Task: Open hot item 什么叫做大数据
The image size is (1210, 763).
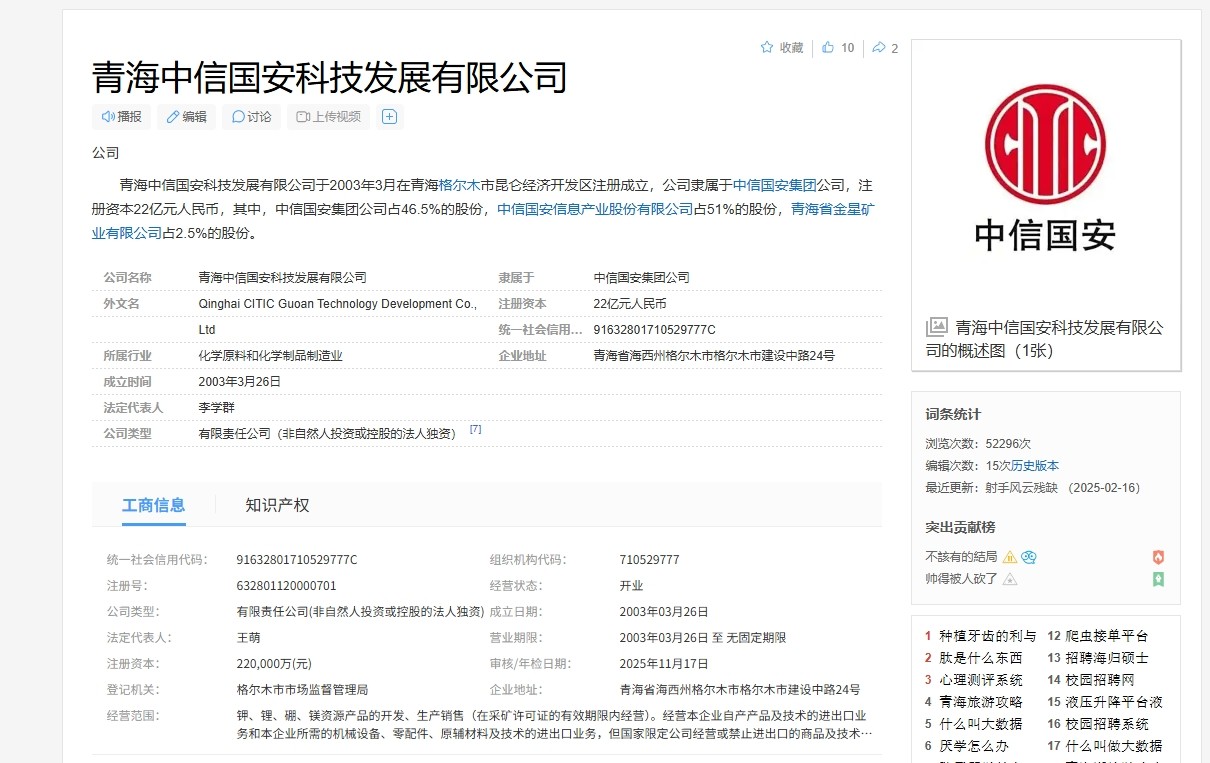Action: point(1114,746)
